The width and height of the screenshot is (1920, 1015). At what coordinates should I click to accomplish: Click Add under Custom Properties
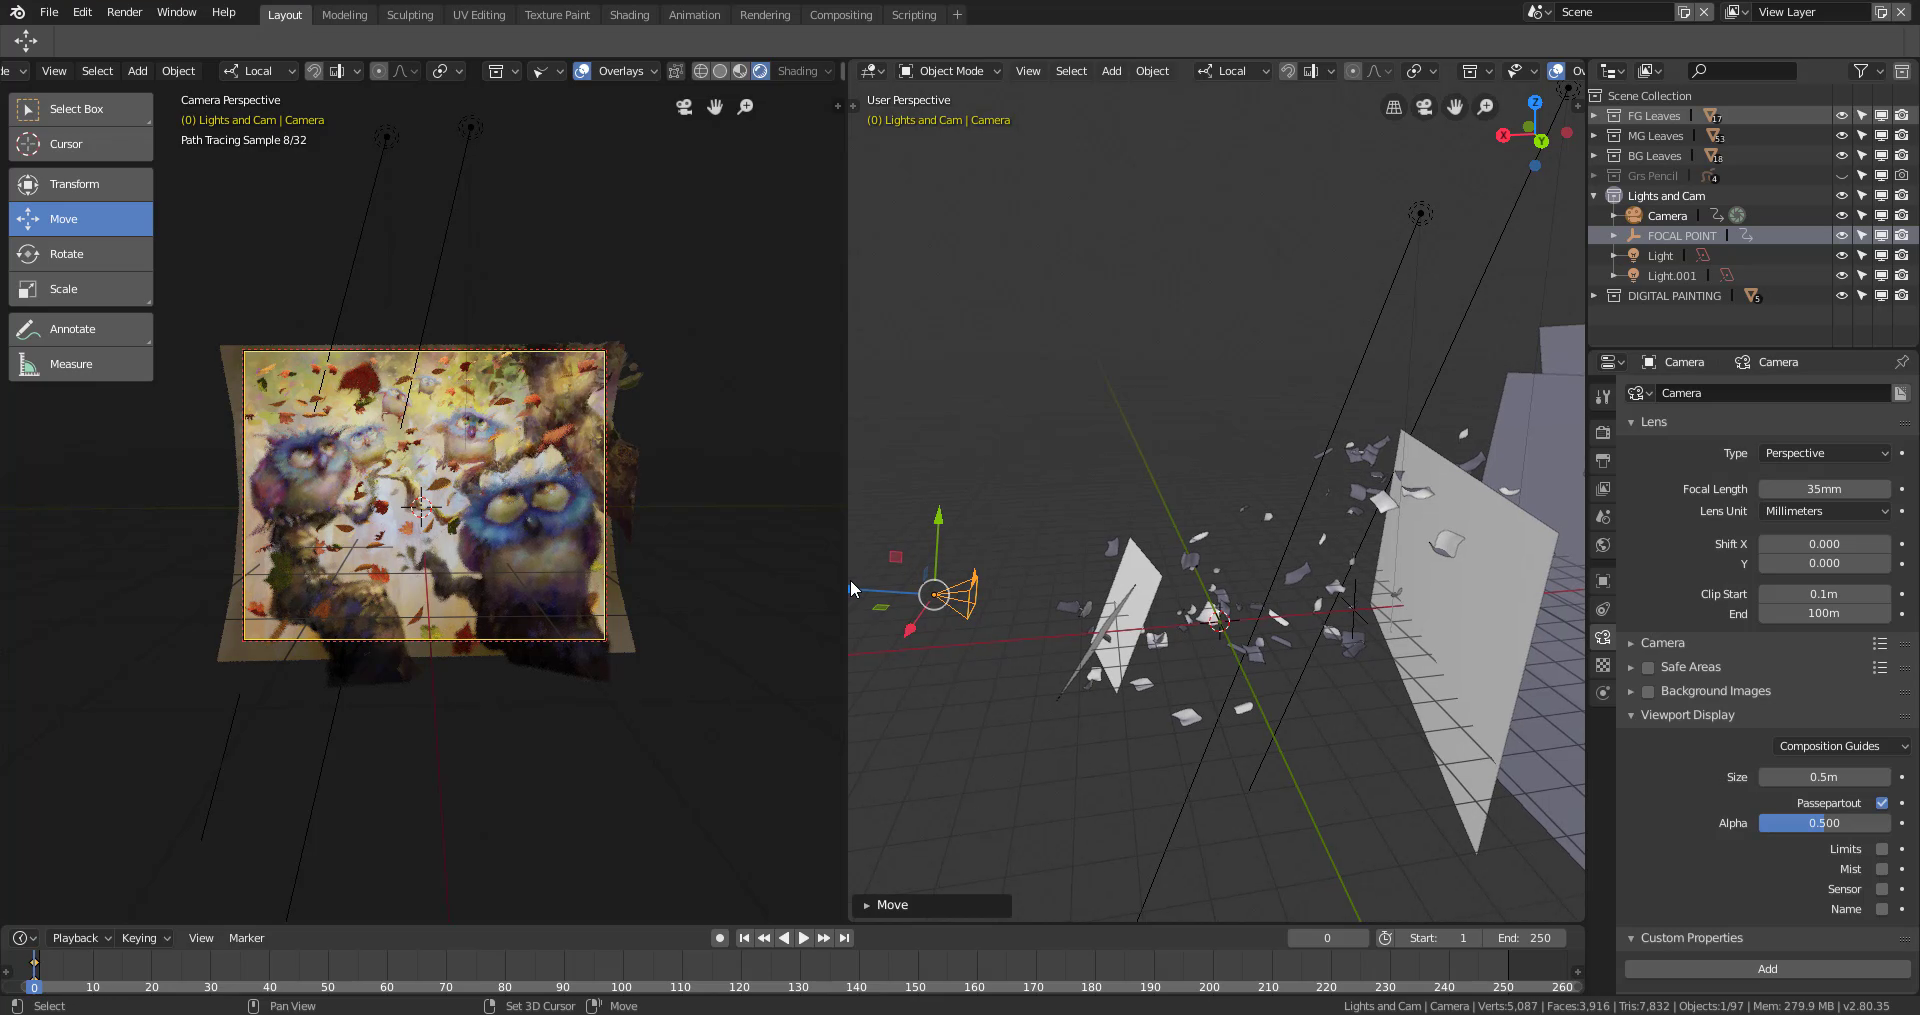[x=1767, y=969]
